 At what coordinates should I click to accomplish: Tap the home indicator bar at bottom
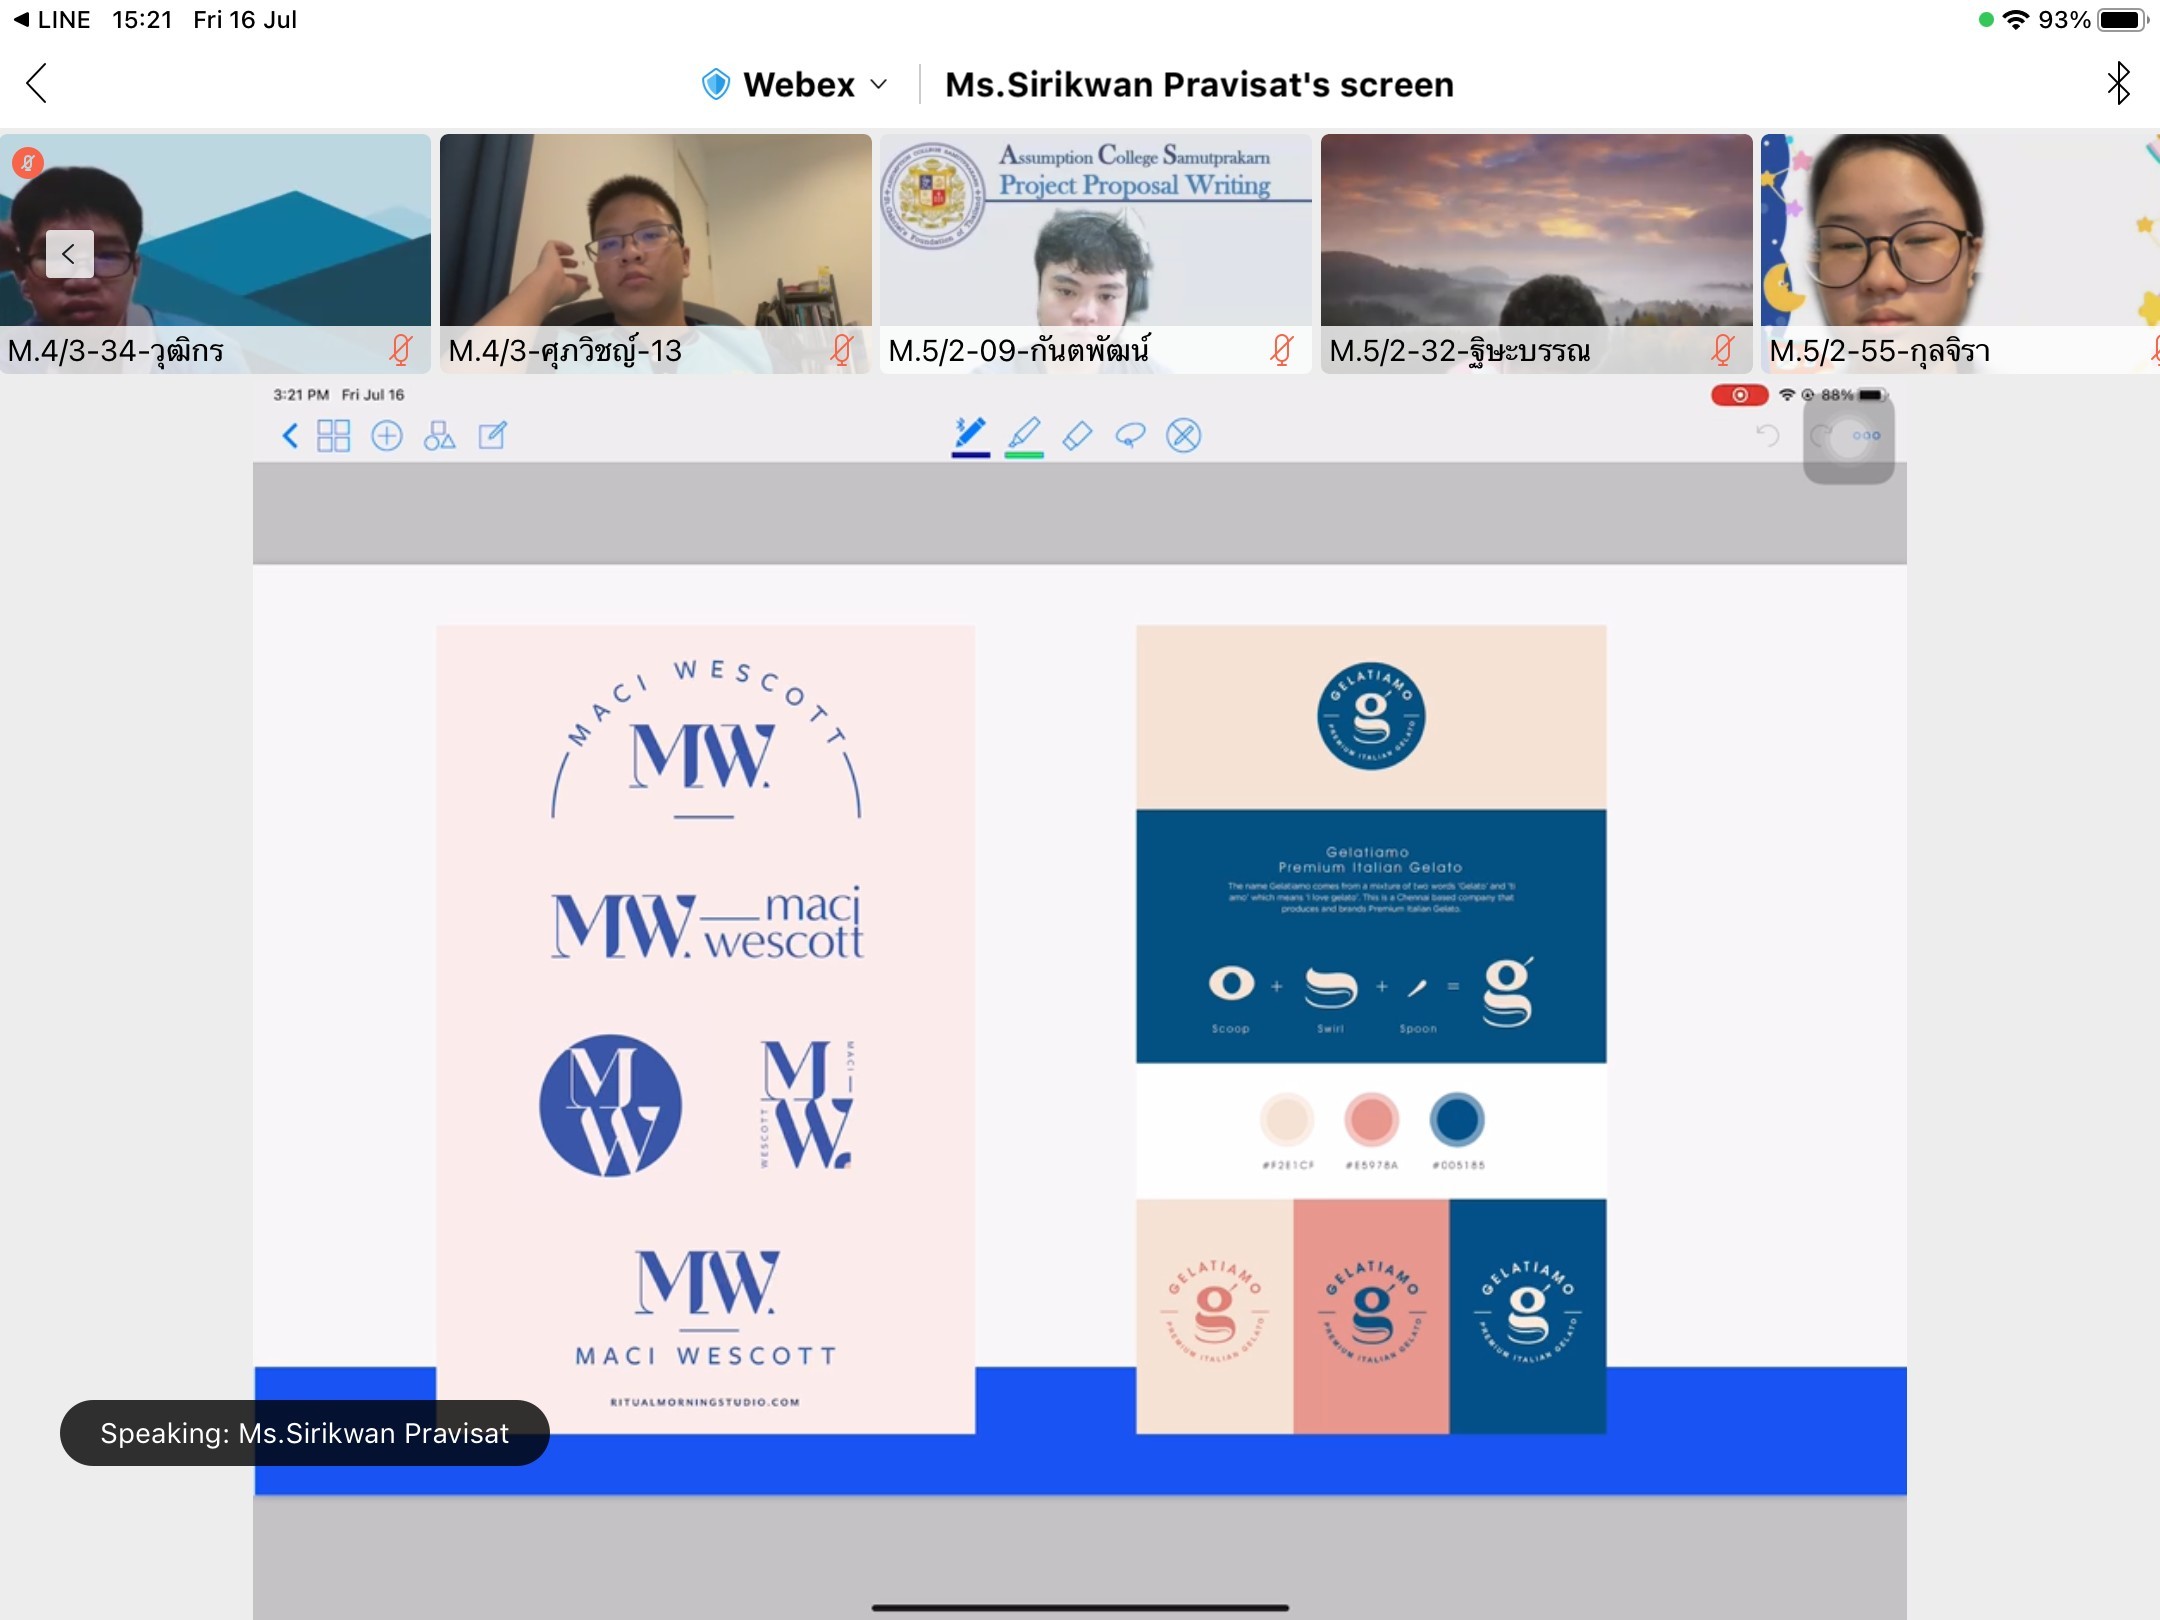tap(1080, 1608)
